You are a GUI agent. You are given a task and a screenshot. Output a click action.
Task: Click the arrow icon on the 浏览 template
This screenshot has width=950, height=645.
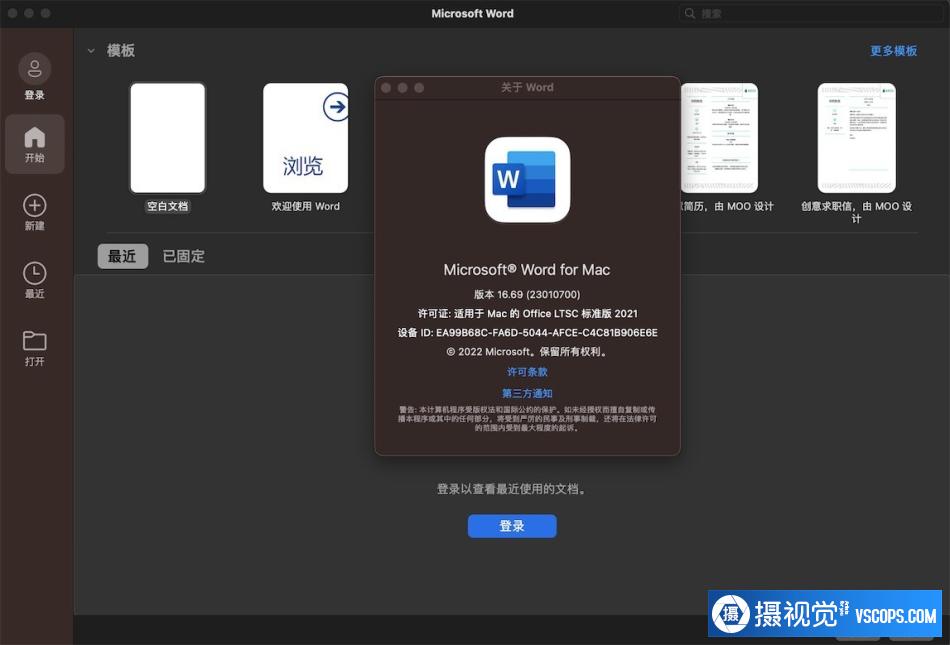coord(335,107)
